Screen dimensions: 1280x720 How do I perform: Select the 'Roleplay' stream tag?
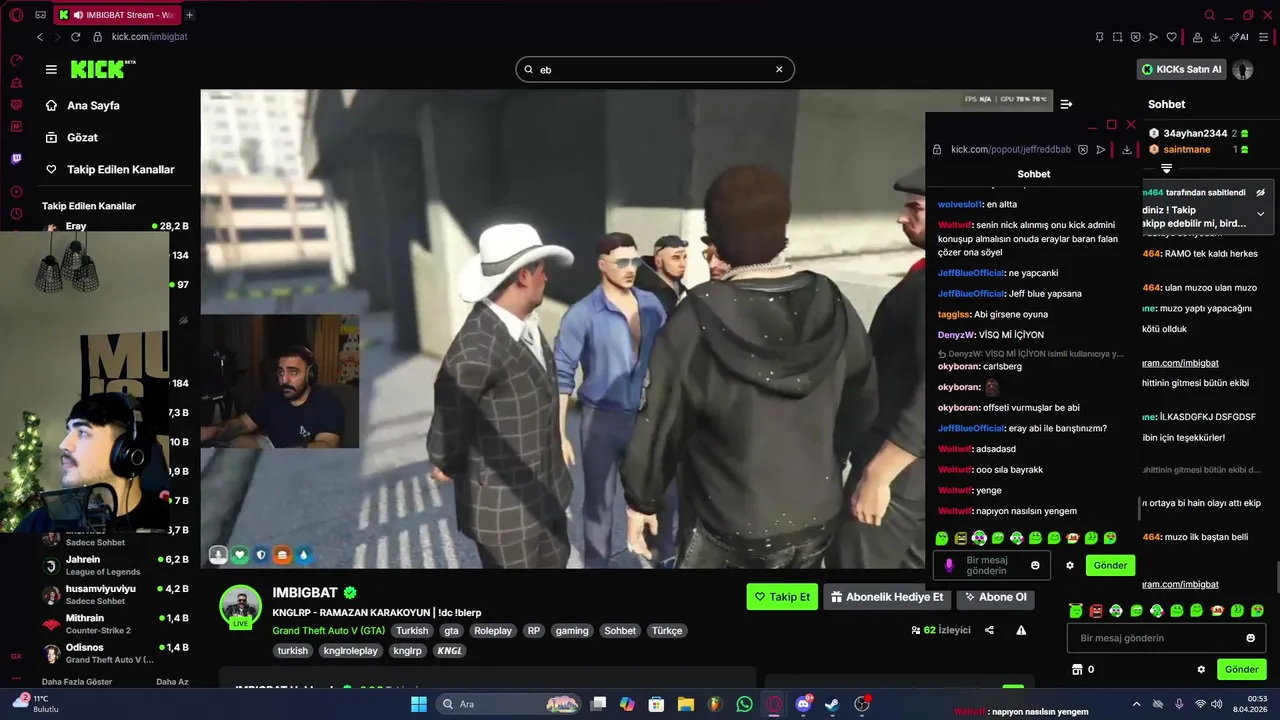(492, 631)
